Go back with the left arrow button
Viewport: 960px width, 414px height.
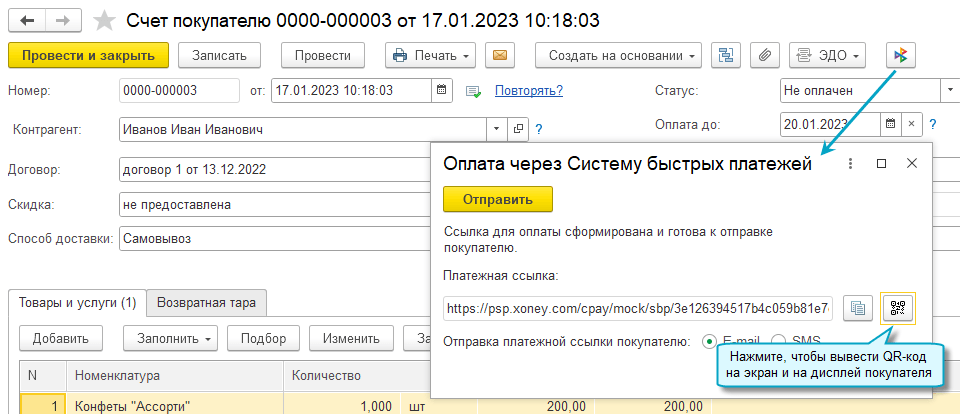point(27,20)
